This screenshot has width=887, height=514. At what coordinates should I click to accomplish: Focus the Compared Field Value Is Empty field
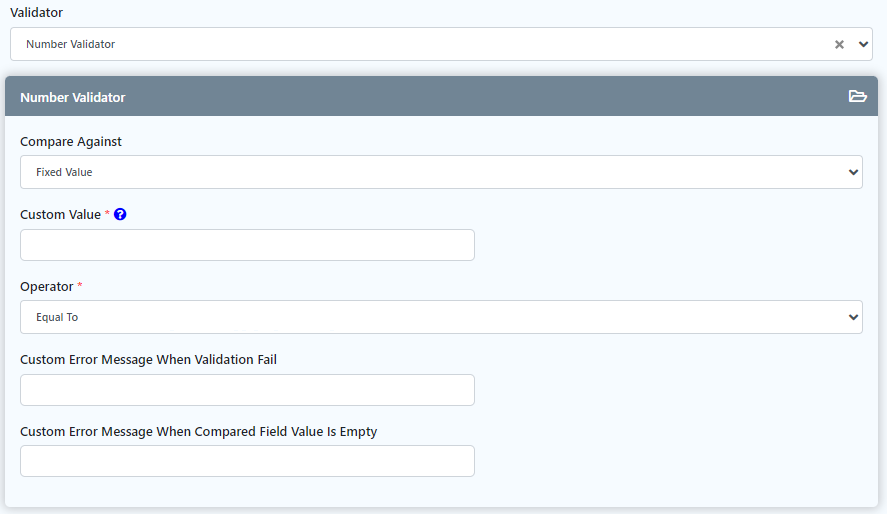coord(247,461)
